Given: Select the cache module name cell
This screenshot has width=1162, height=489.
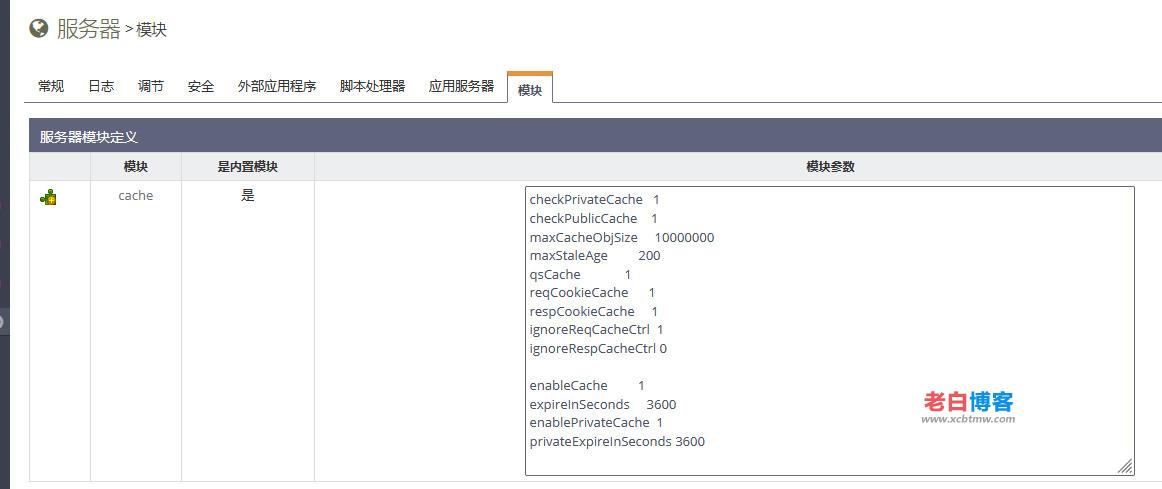Looking at the screenshot, I should [136, 196].
